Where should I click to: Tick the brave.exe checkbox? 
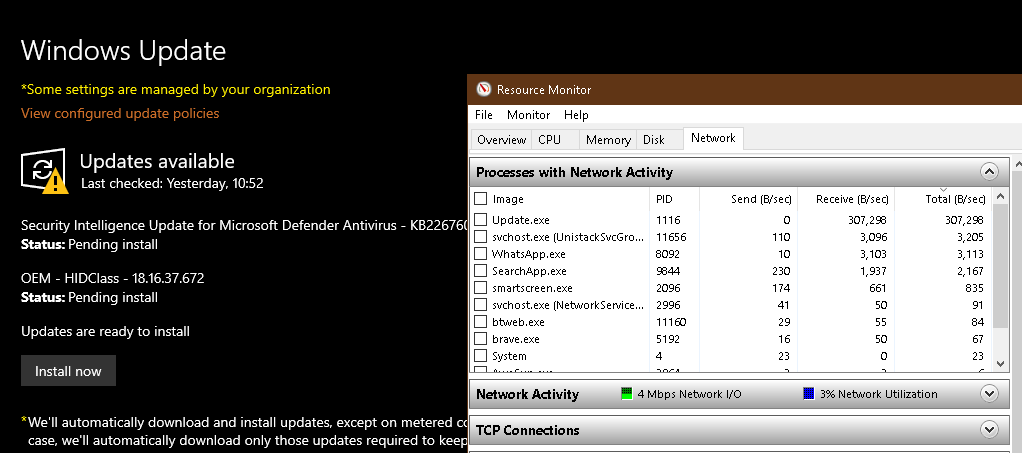(x=480, y=338)
